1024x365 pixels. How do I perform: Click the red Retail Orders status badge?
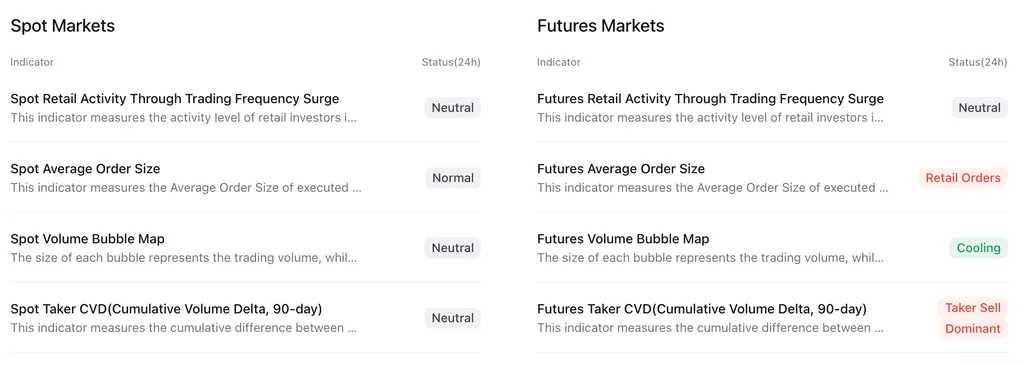(x=963, y=178)
